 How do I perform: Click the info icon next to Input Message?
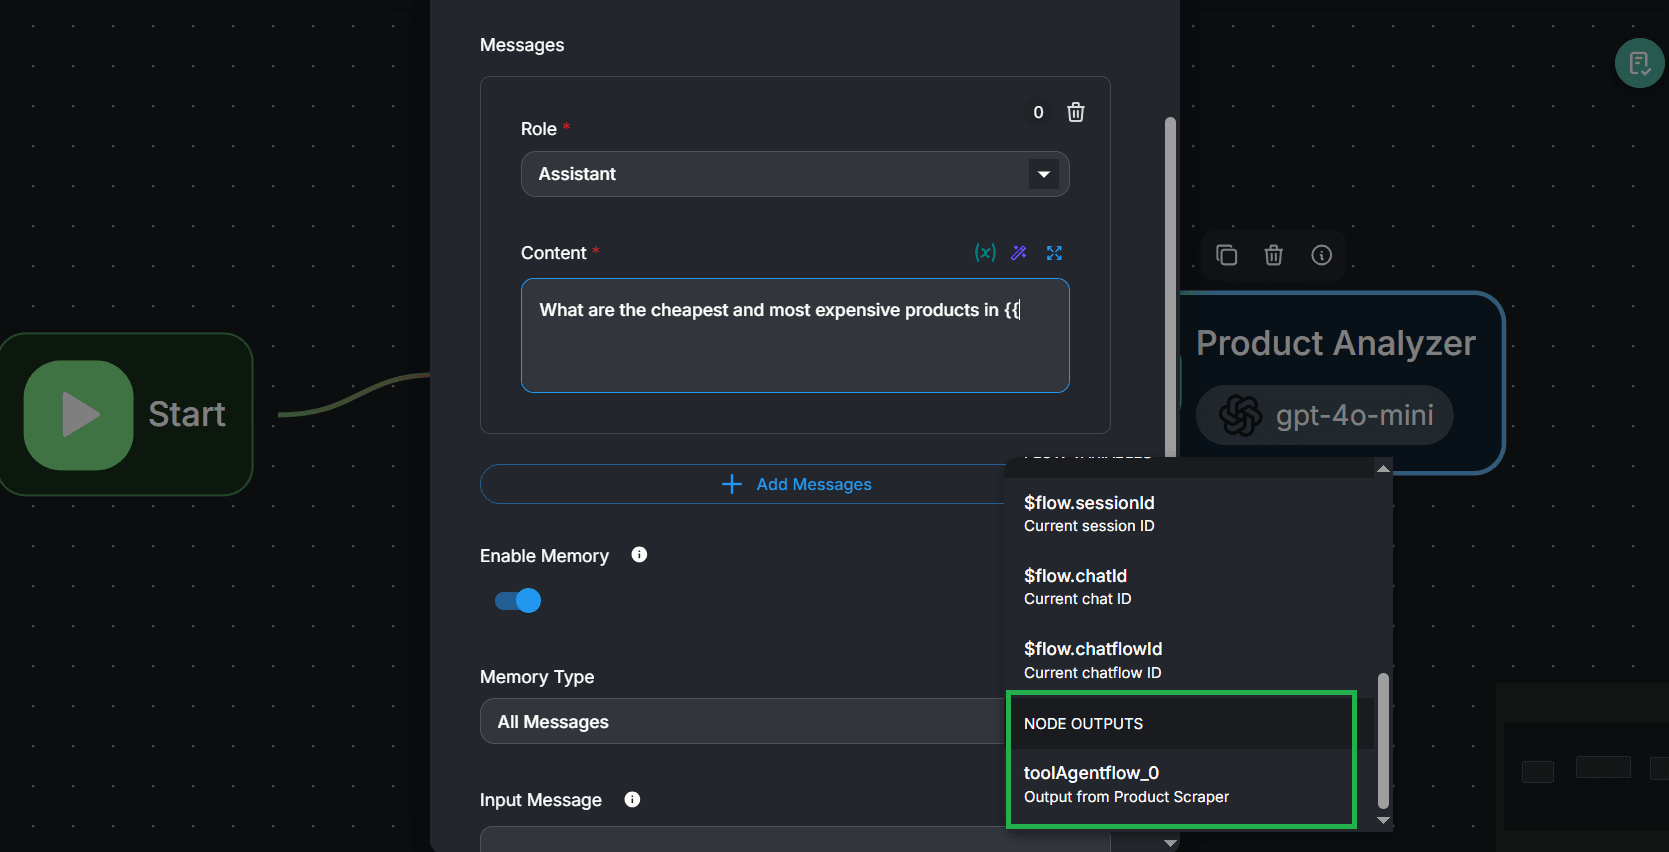tap(632, 799)
